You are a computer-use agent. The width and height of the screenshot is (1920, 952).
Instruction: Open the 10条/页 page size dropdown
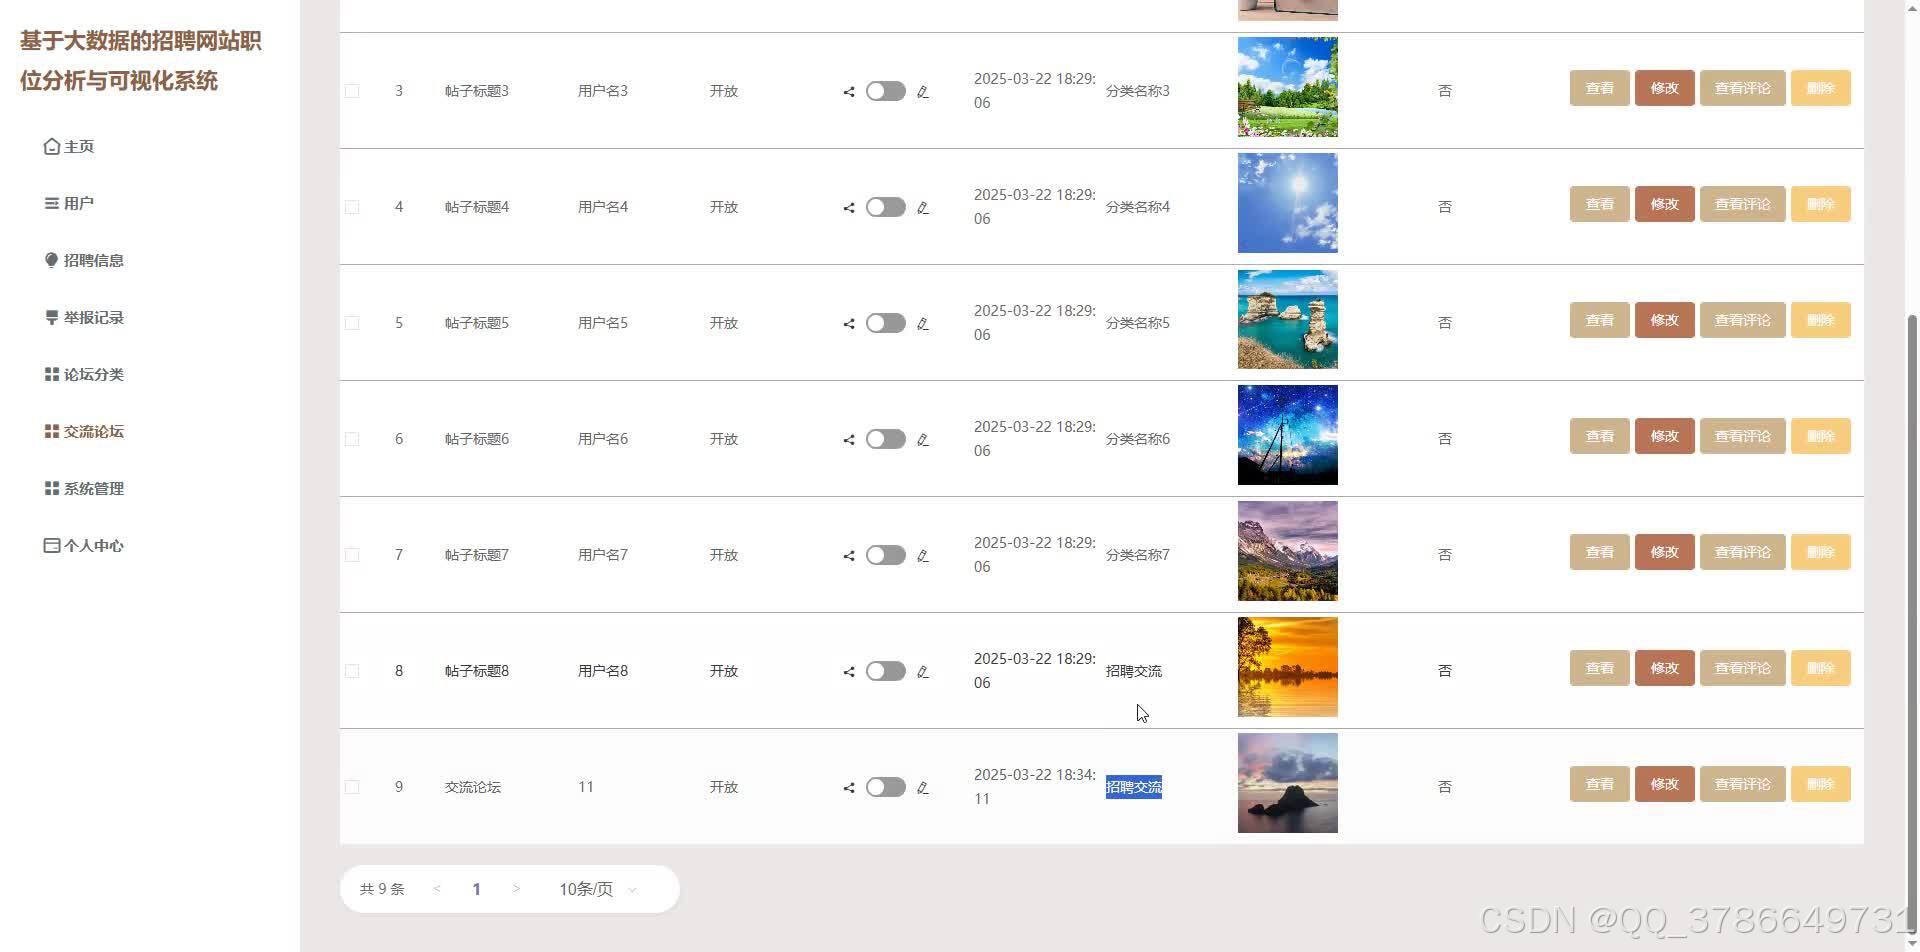coord(597,889)
